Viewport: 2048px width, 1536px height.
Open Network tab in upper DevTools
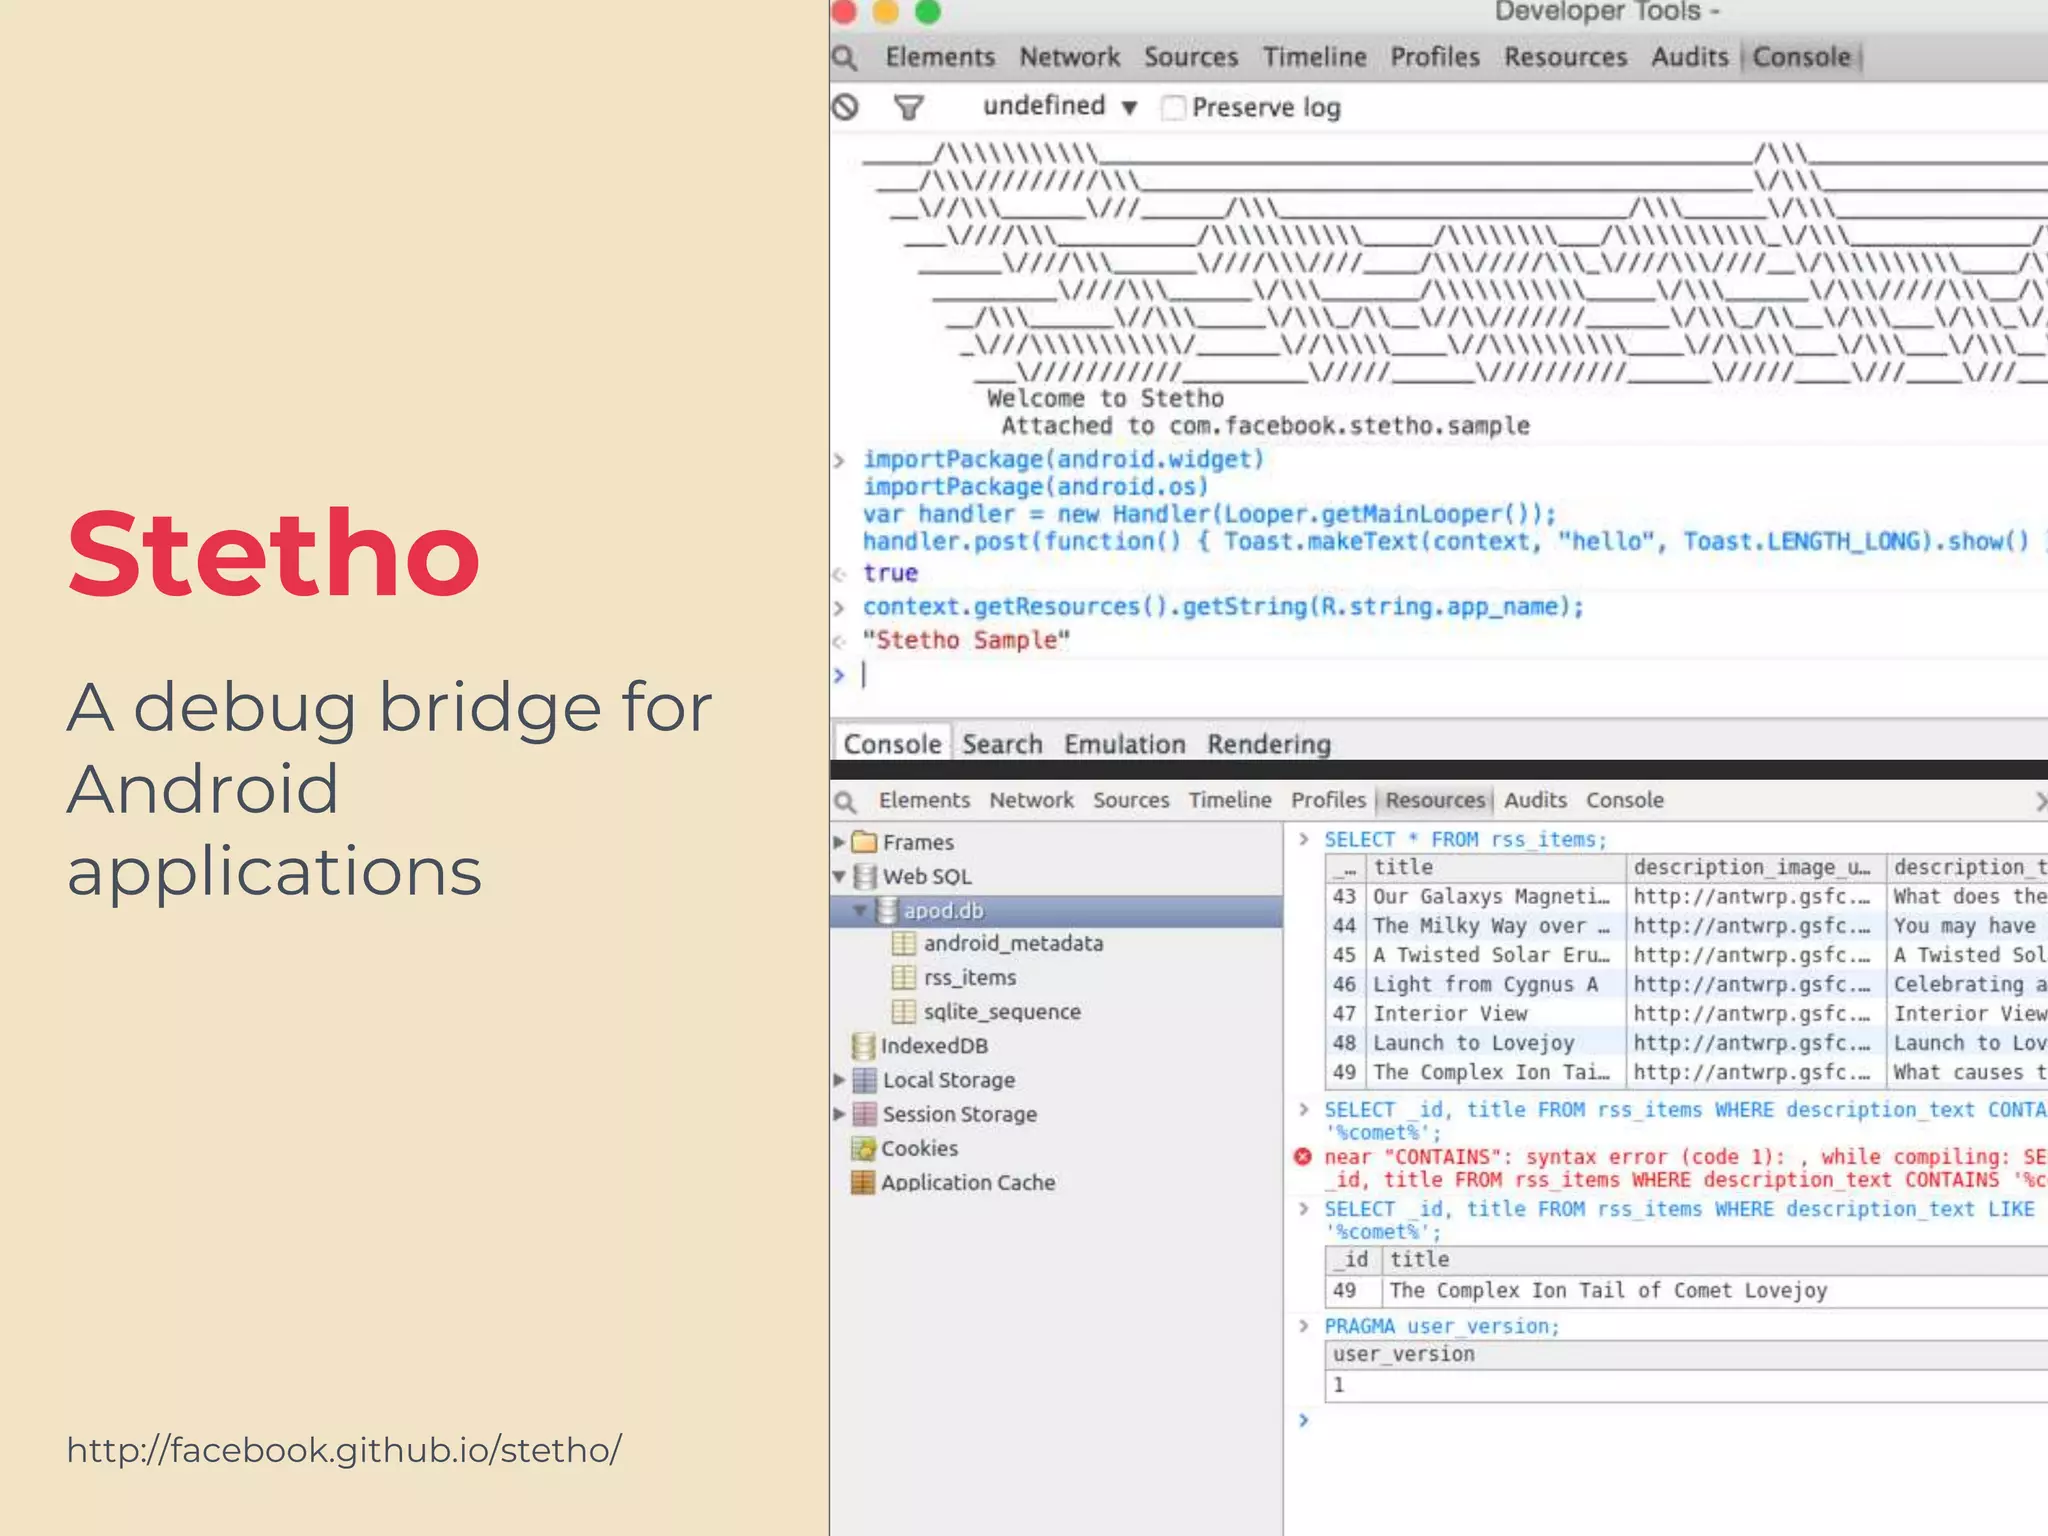[1069, 57]
